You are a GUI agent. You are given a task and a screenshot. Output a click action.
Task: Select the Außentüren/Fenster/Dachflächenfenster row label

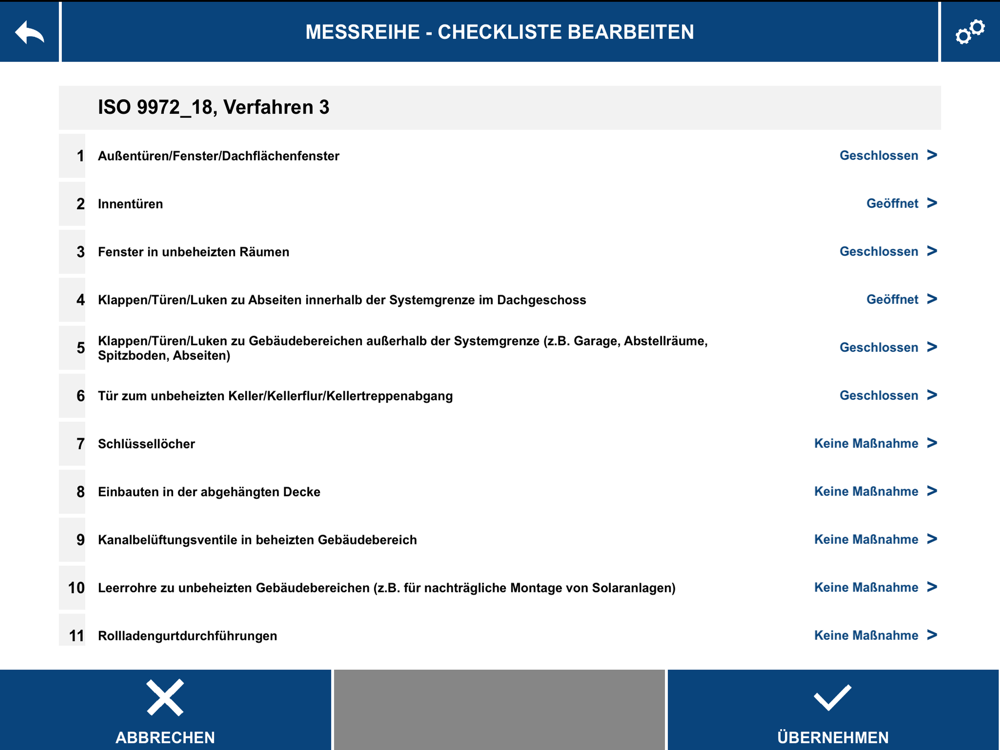click(x=218, y=156)
